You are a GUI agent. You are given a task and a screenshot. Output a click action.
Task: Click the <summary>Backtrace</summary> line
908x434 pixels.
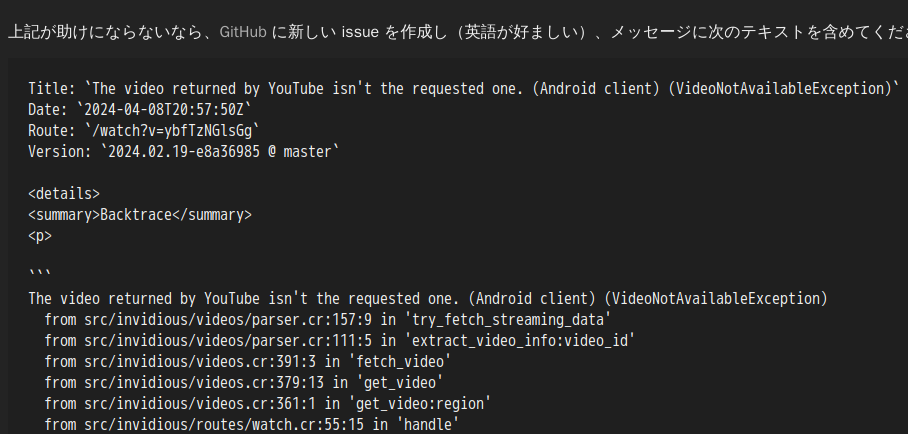point(140,215)
